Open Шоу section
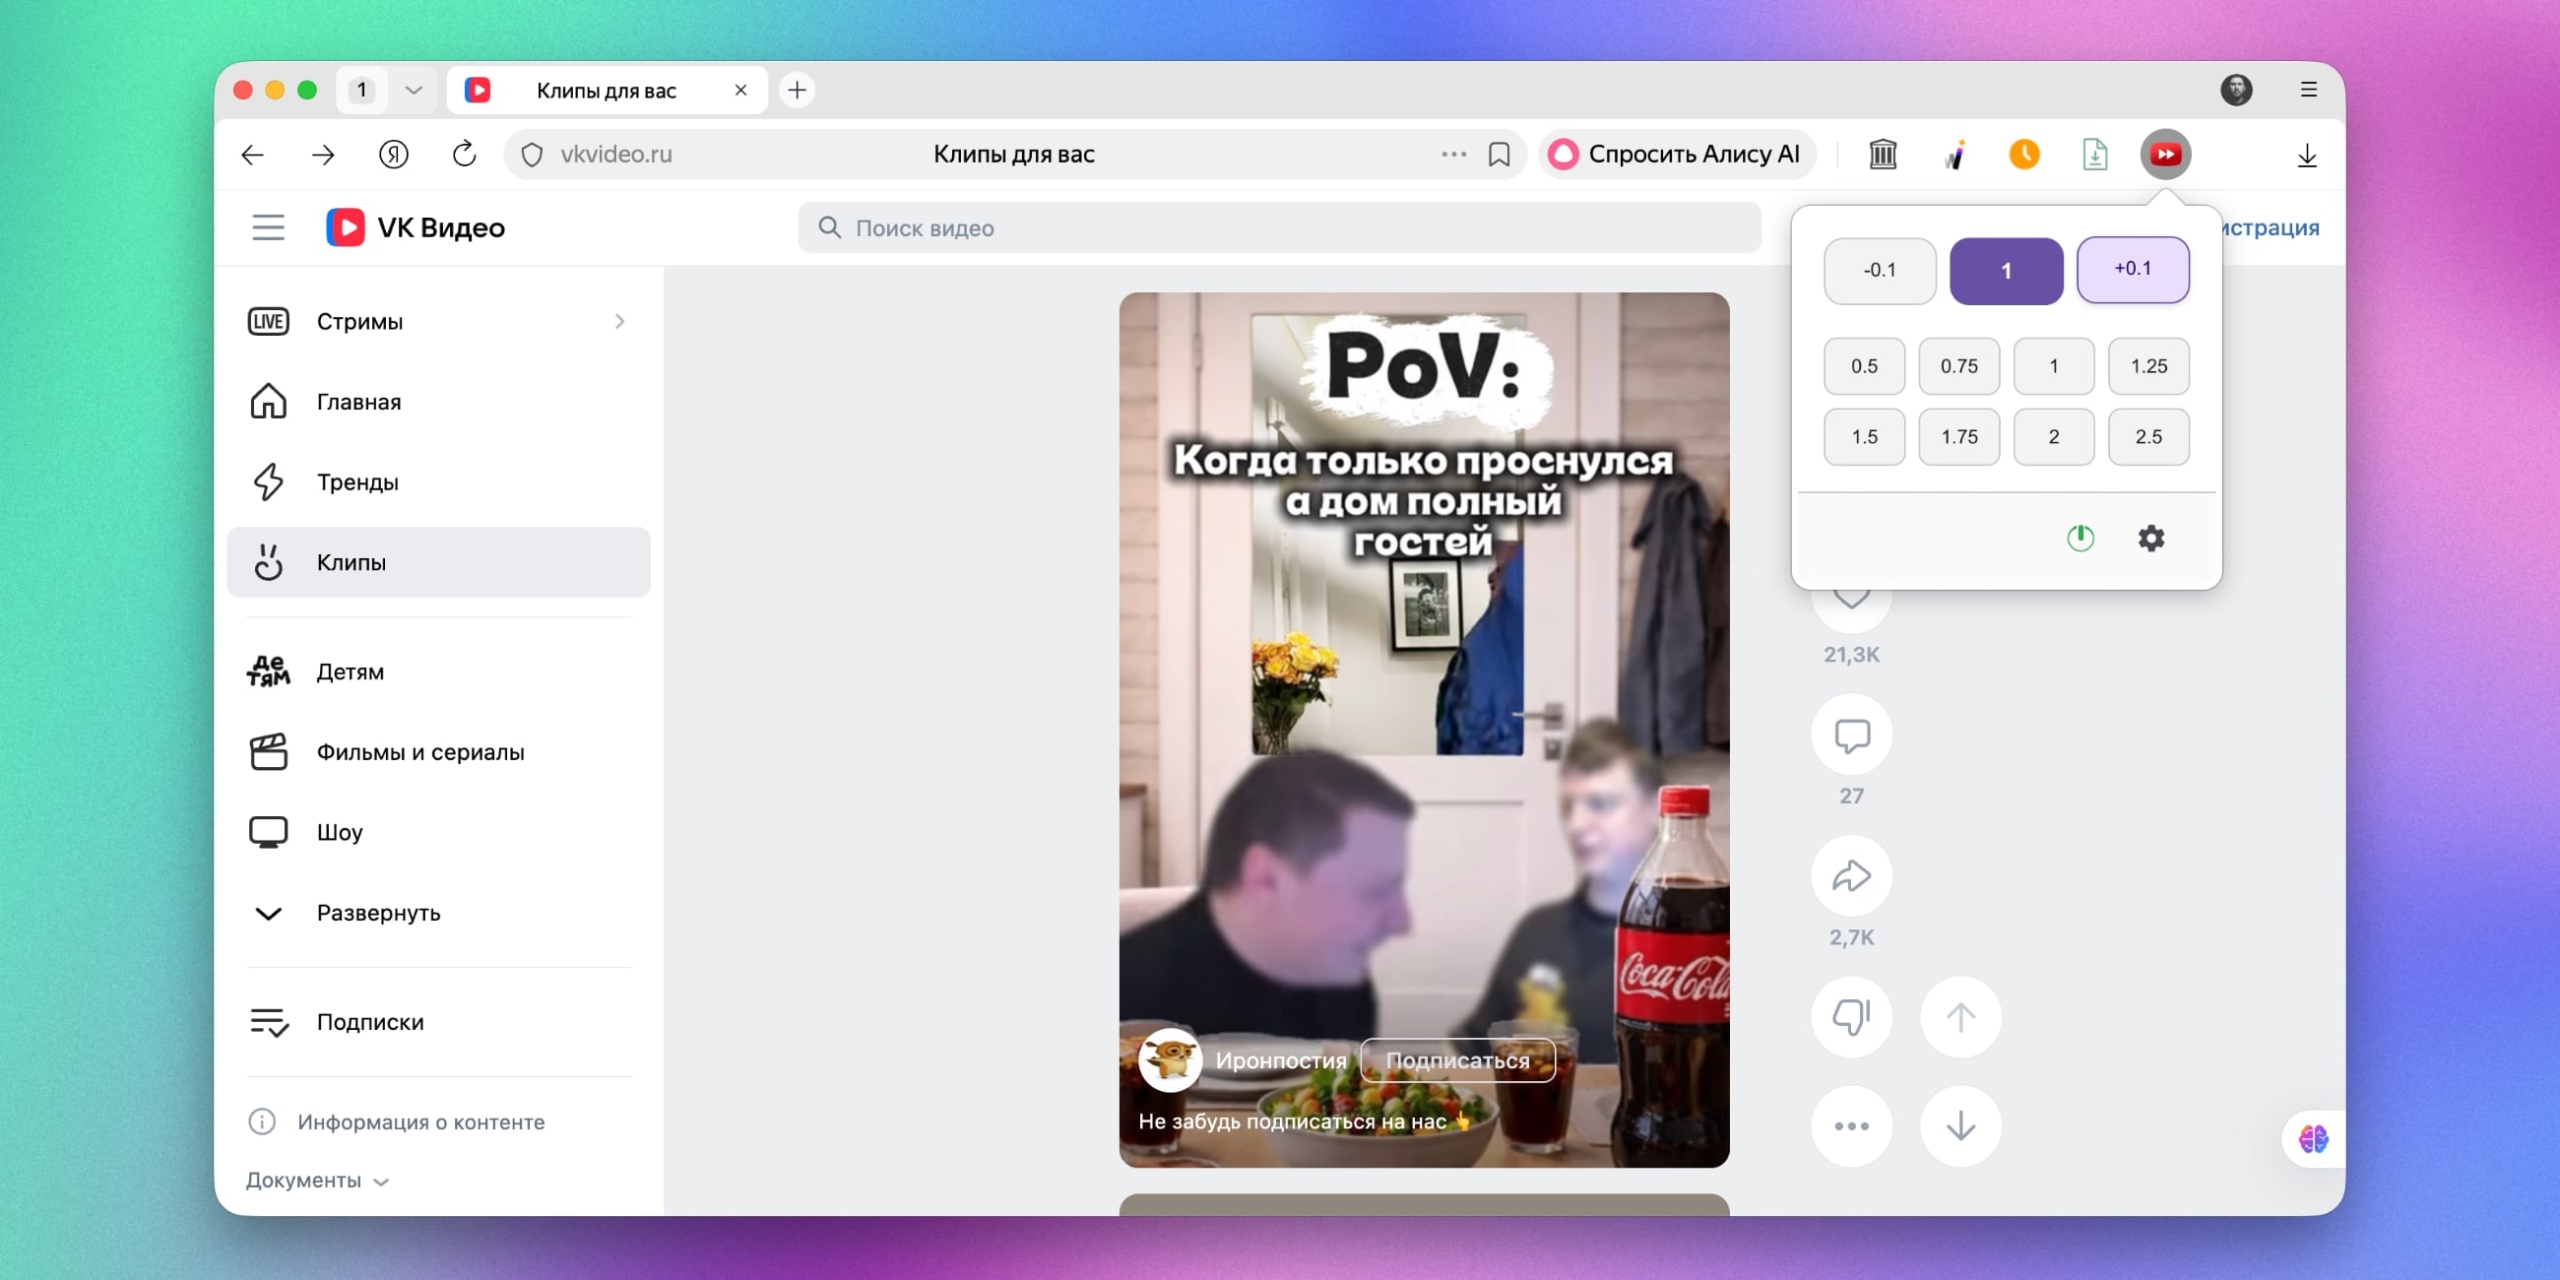The image size is (2560, 1280). coord(439,832)
